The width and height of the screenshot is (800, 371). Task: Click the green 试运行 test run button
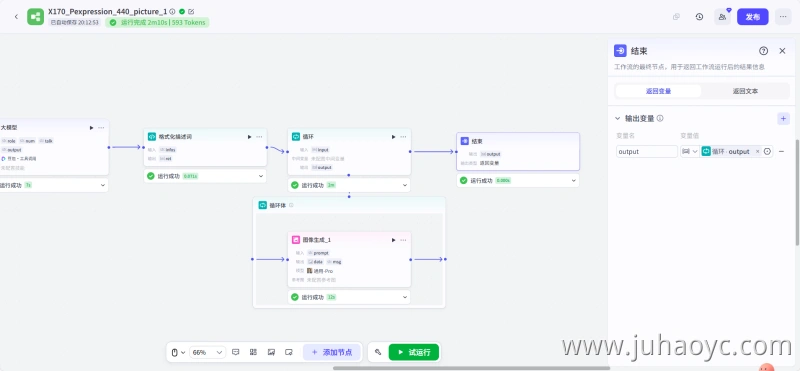[414, 352]
